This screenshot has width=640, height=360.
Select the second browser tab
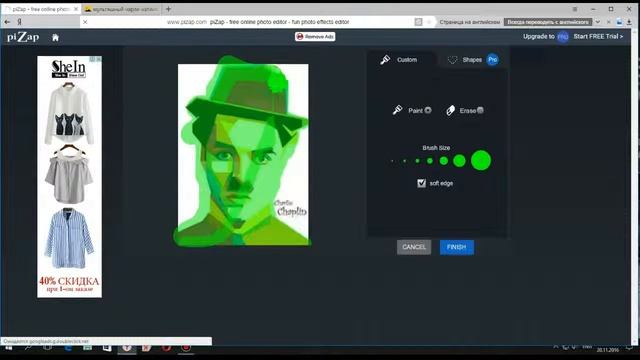click(121, 9)
